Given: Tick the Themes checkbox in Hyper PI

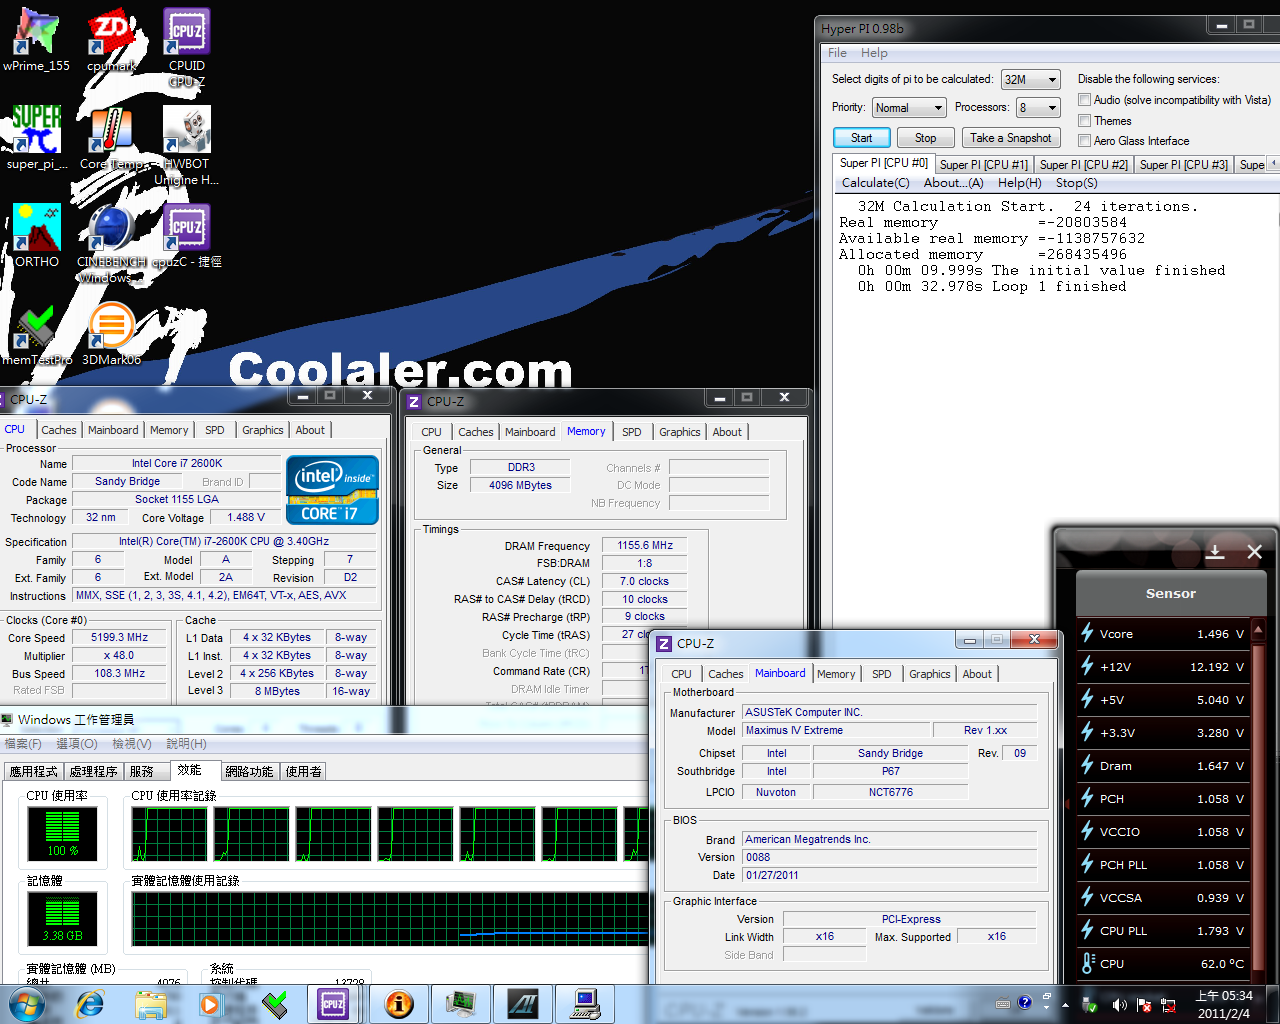Looking at the screenshot, I should pos(1084,121).
